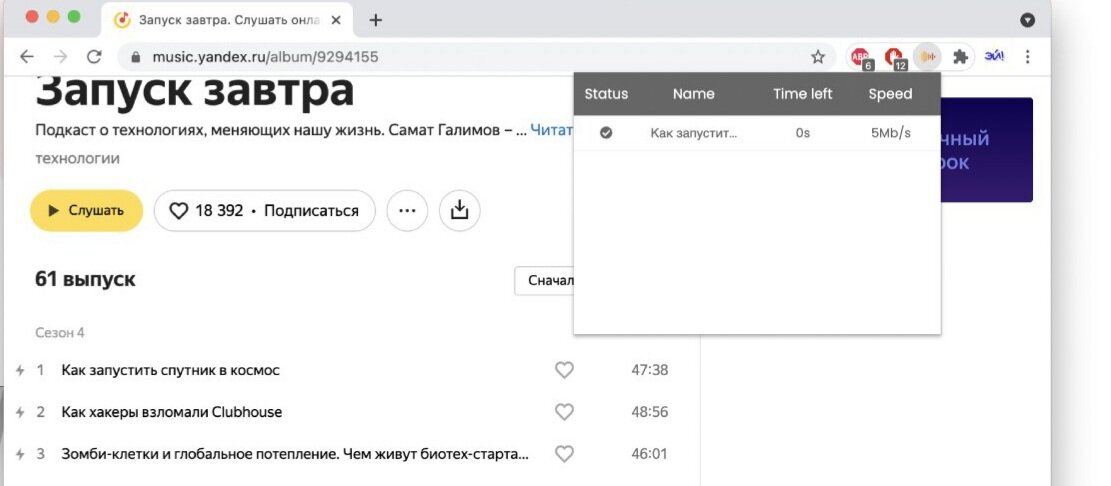Open the red extension with badge 12
Viewport: 1111px width, 486px height.
pos(894,57)
